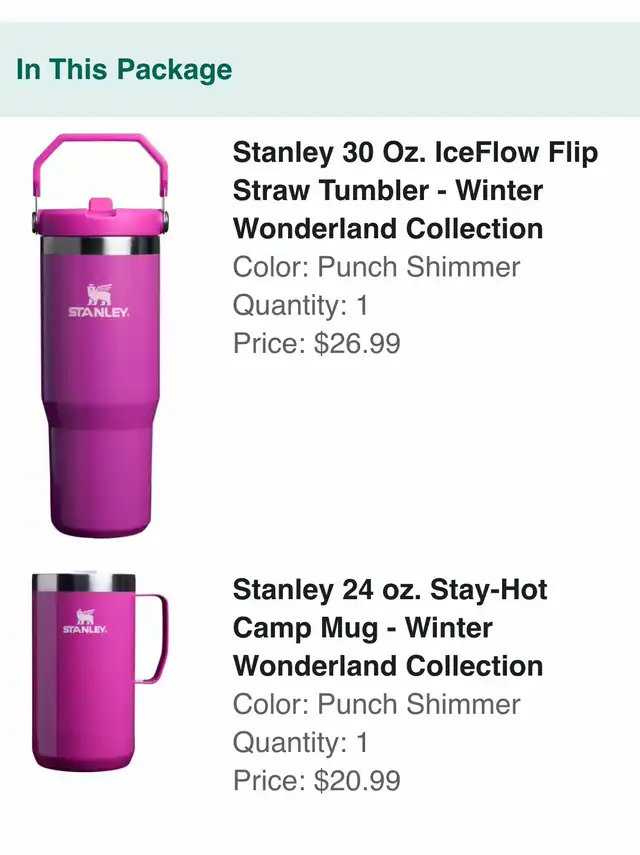Click the tumbler's pink lid
This screenshot has height=855, width=640.
click(x=100, y=222)
